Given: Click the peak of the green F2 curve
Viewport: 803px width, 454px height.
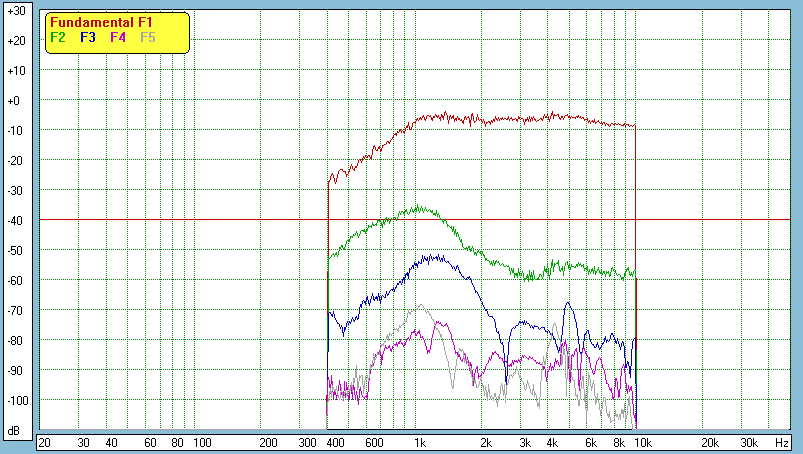Looking at the screenshot, I should point(420,209).
